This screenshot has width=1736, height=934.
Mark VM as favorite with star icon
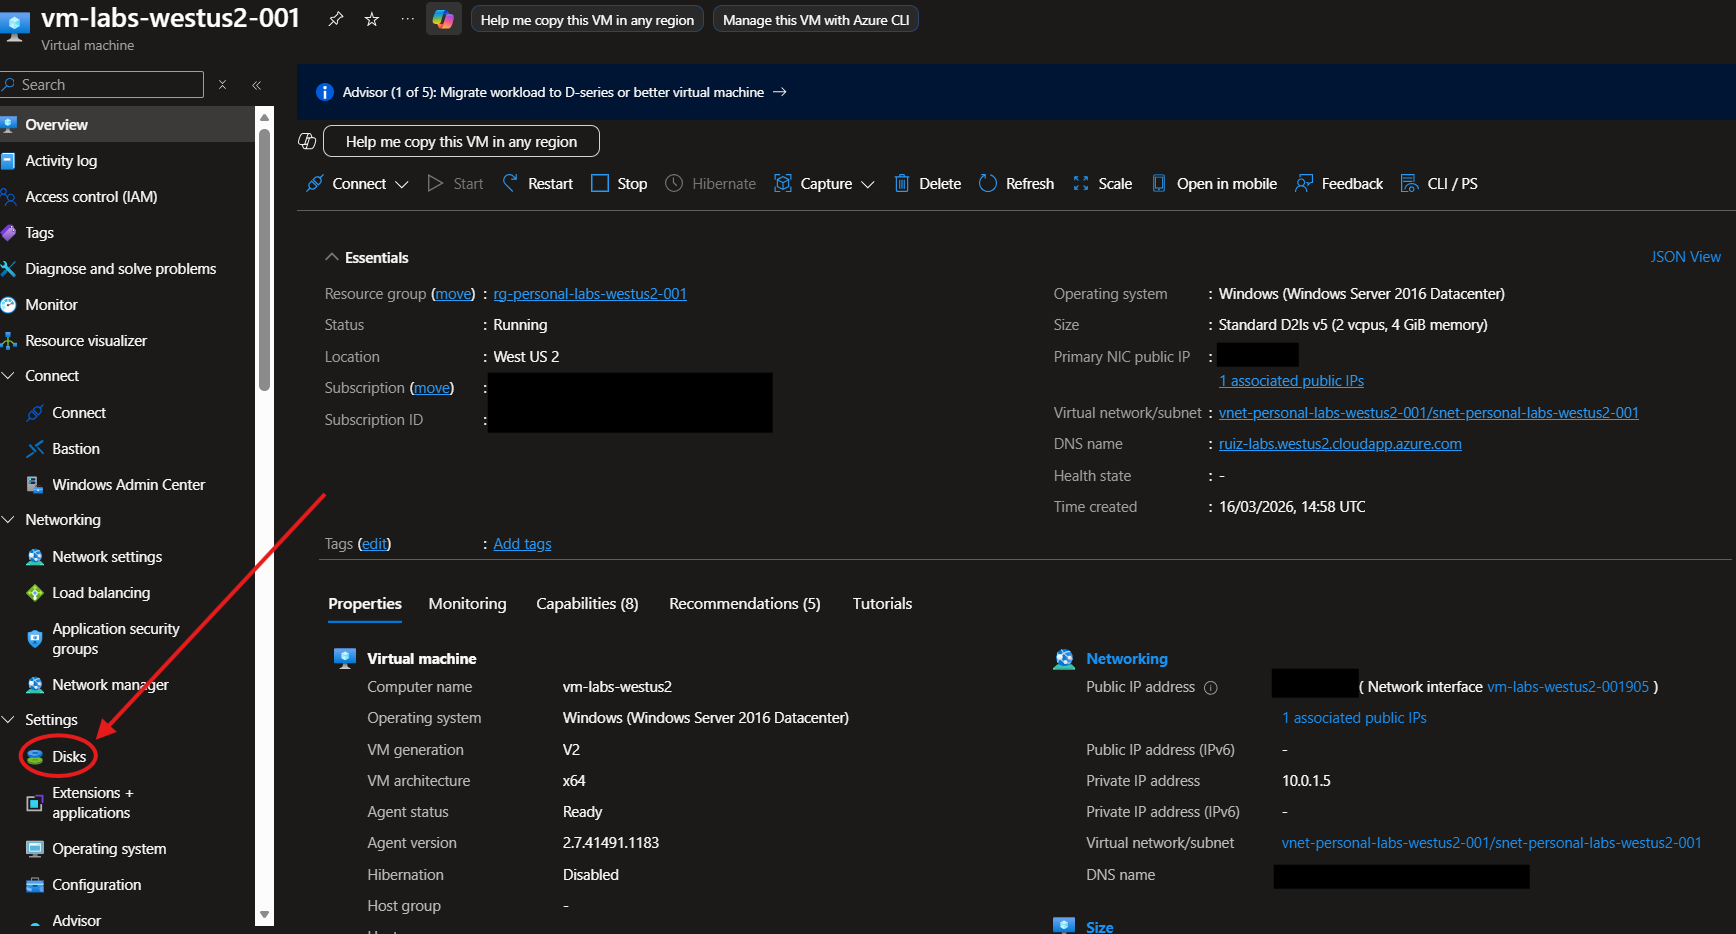coord(372,19)
